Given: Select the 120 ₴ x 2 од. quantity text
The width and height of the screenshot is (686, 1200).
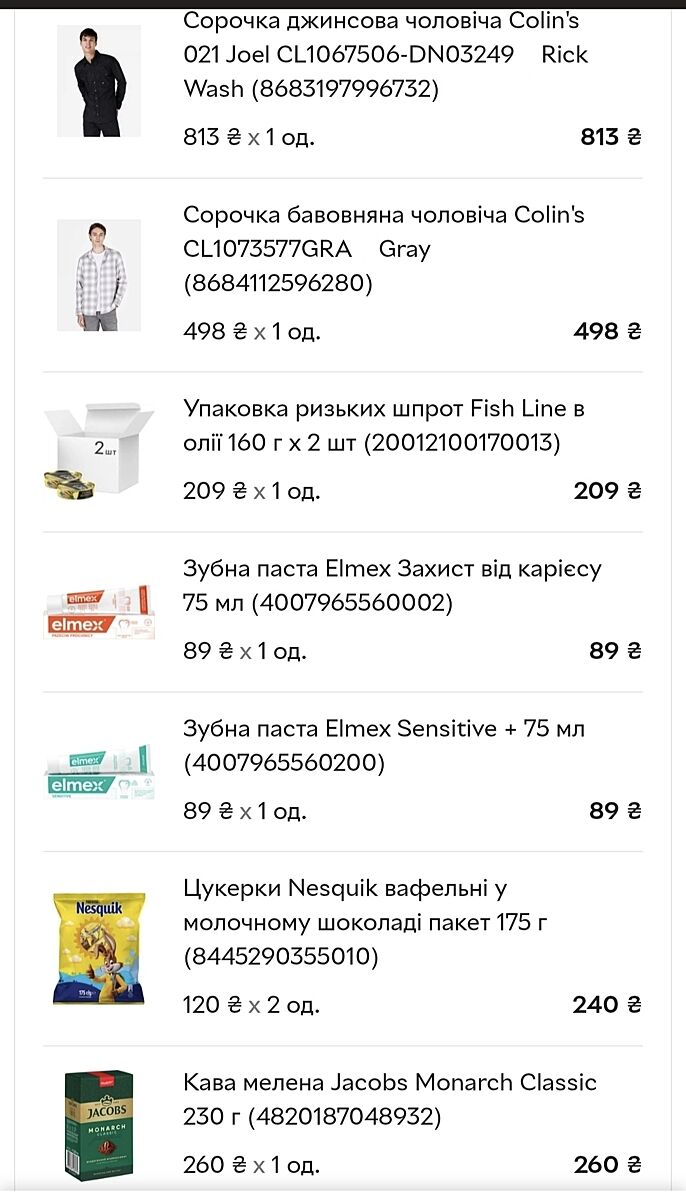Looking at the screenshot, I should (252, 1004).
